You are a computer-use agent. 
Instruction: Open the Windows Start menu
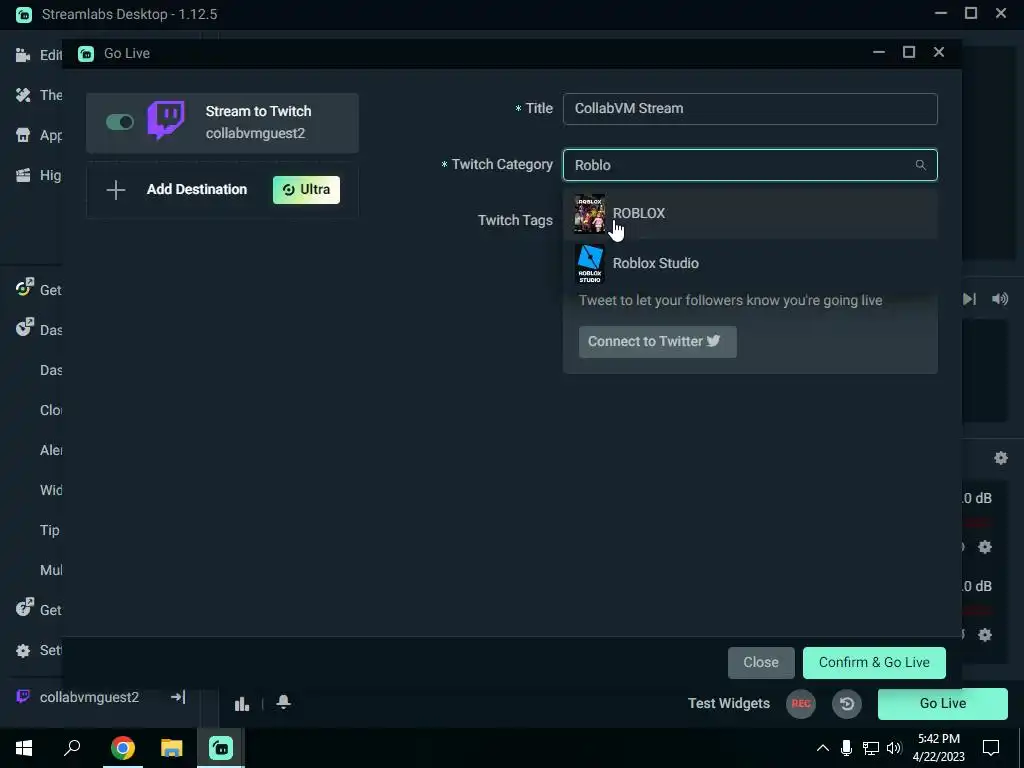click(24, 748)
